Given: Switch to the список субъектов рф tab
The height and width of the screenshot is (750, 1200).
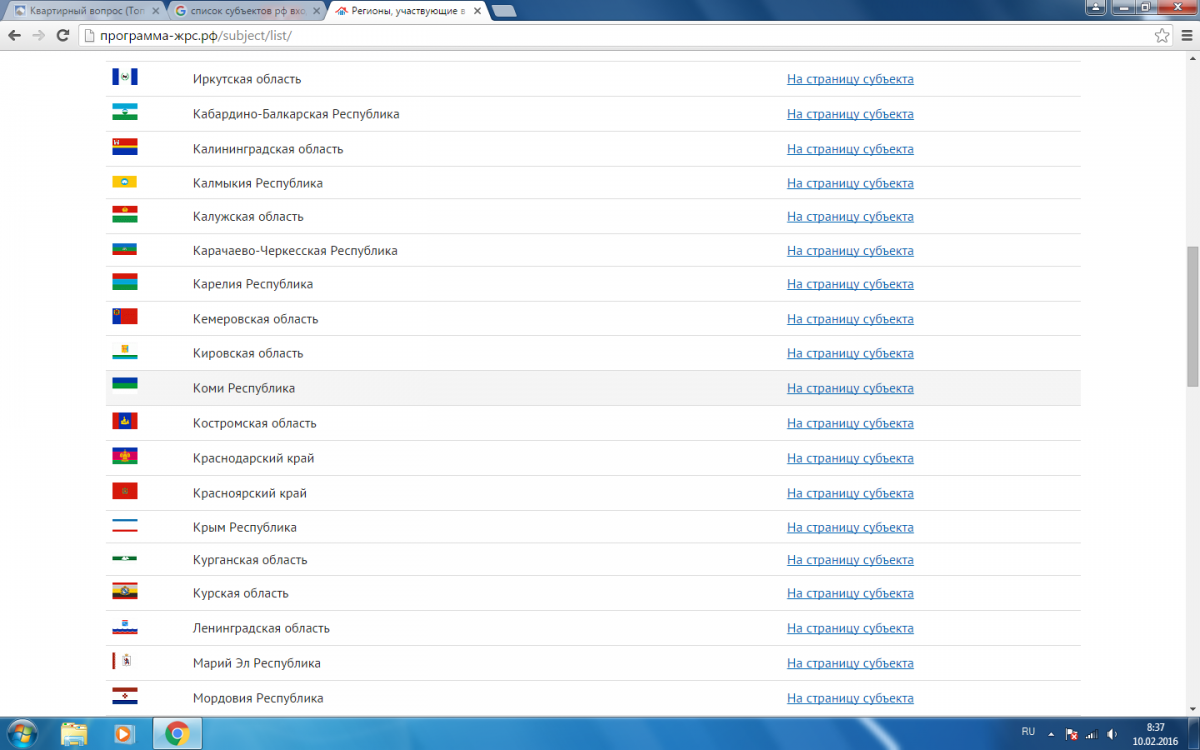Looking at the screenshot, I should 245,11.
